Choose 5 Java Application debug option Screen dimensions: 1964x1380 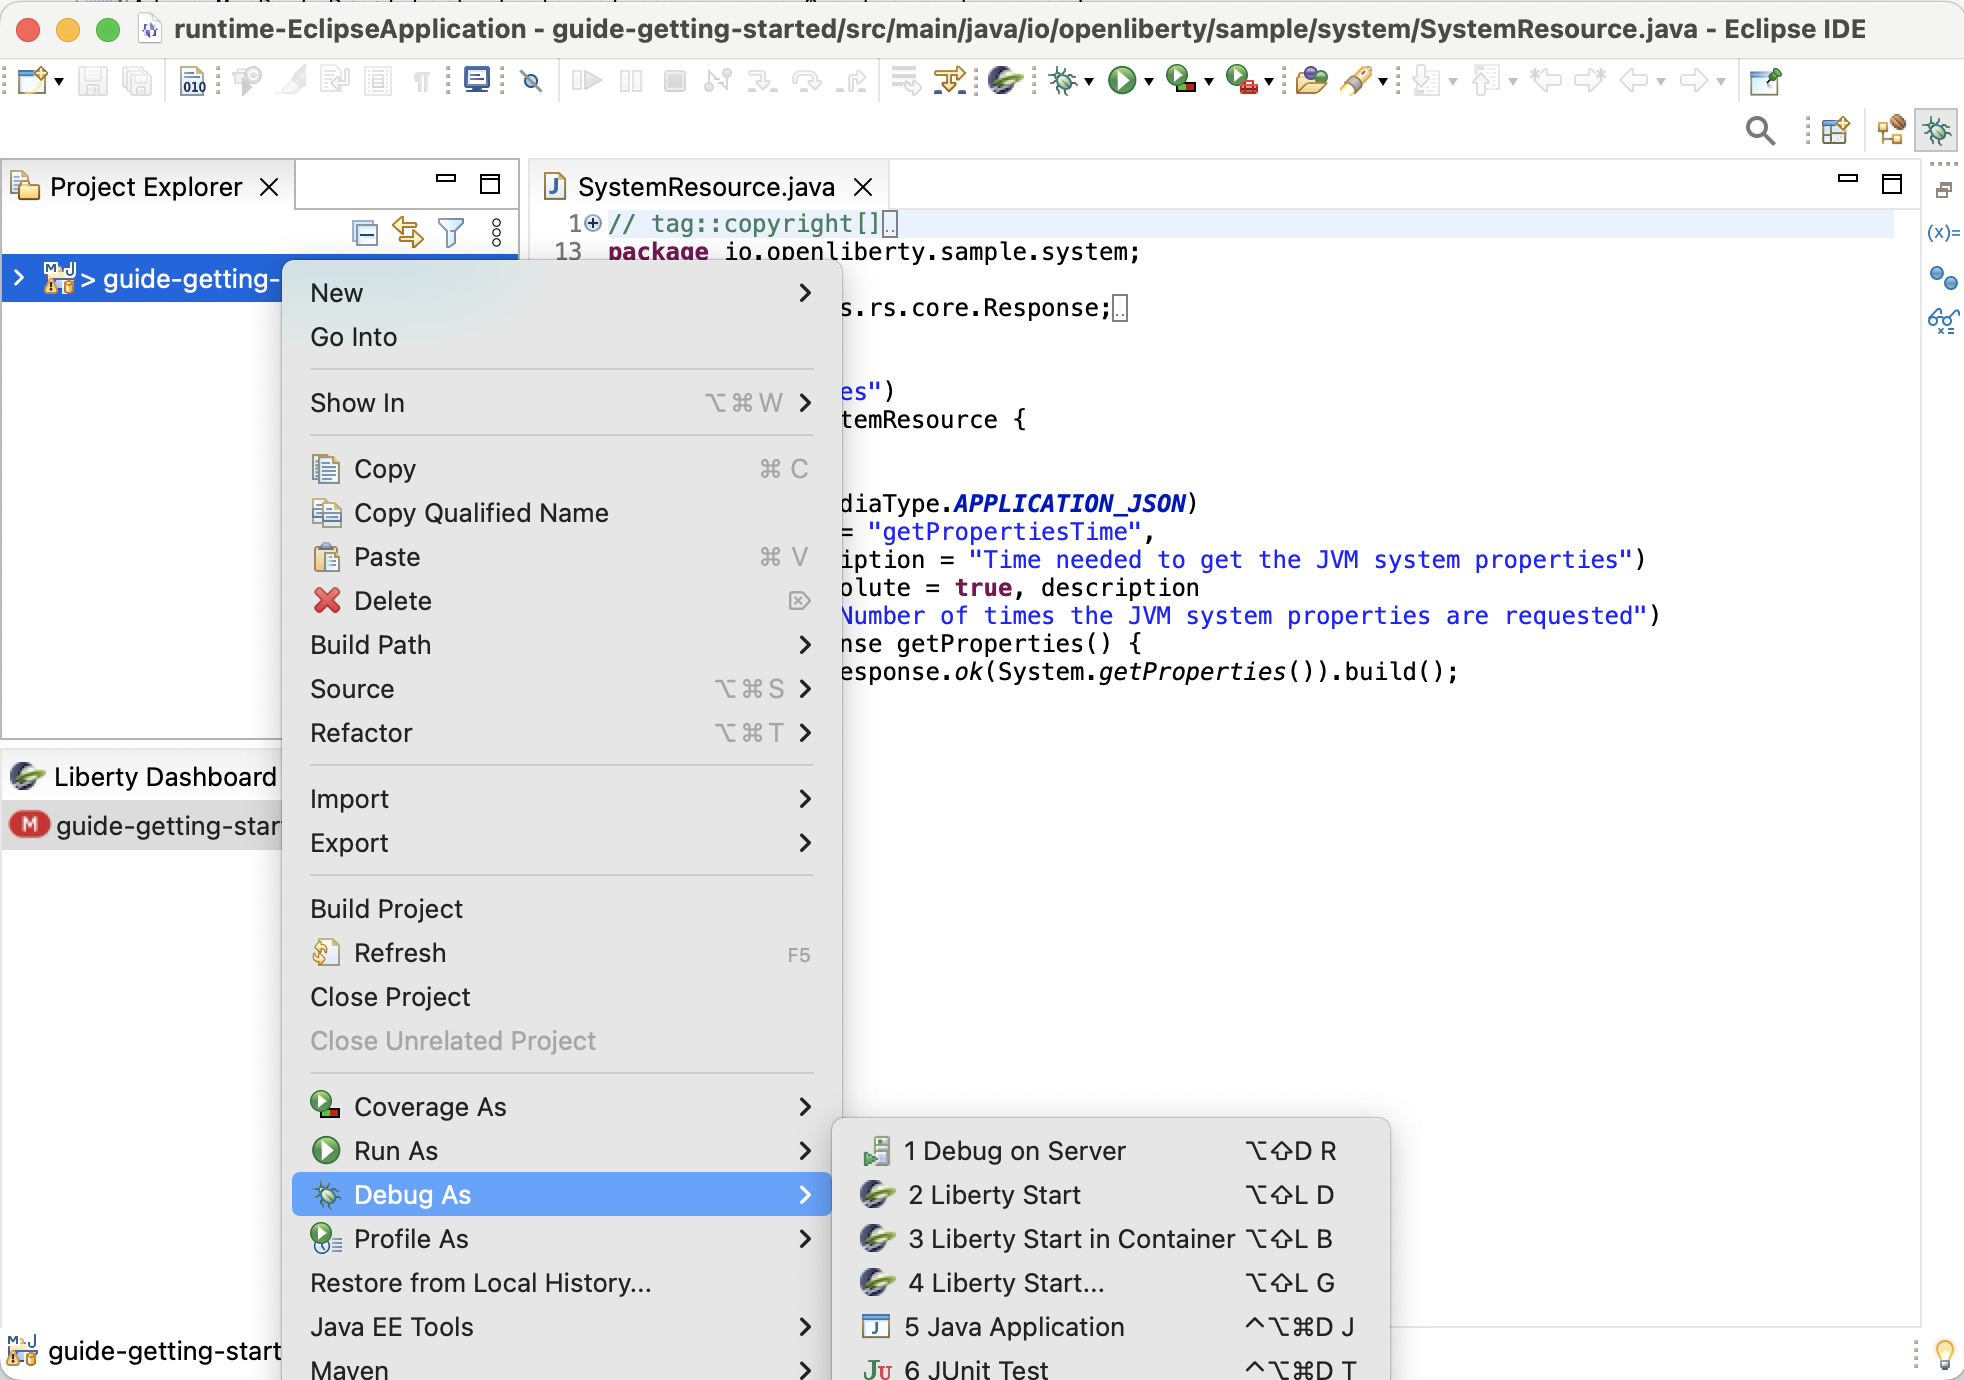[1110, 1327]
